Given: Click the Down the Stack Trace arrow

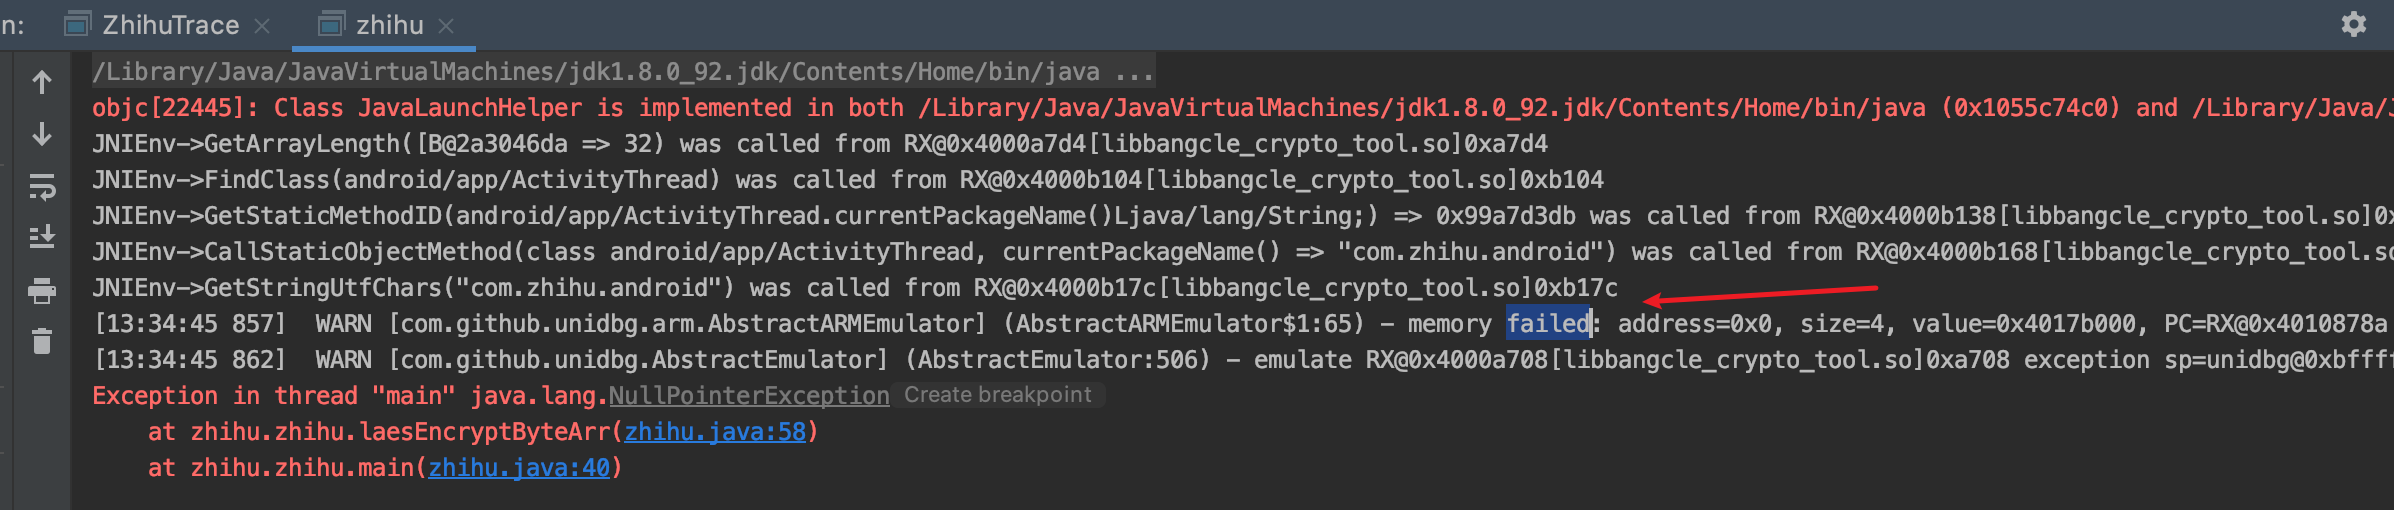Looking at the screenshot, I should [x=42, y=134].
